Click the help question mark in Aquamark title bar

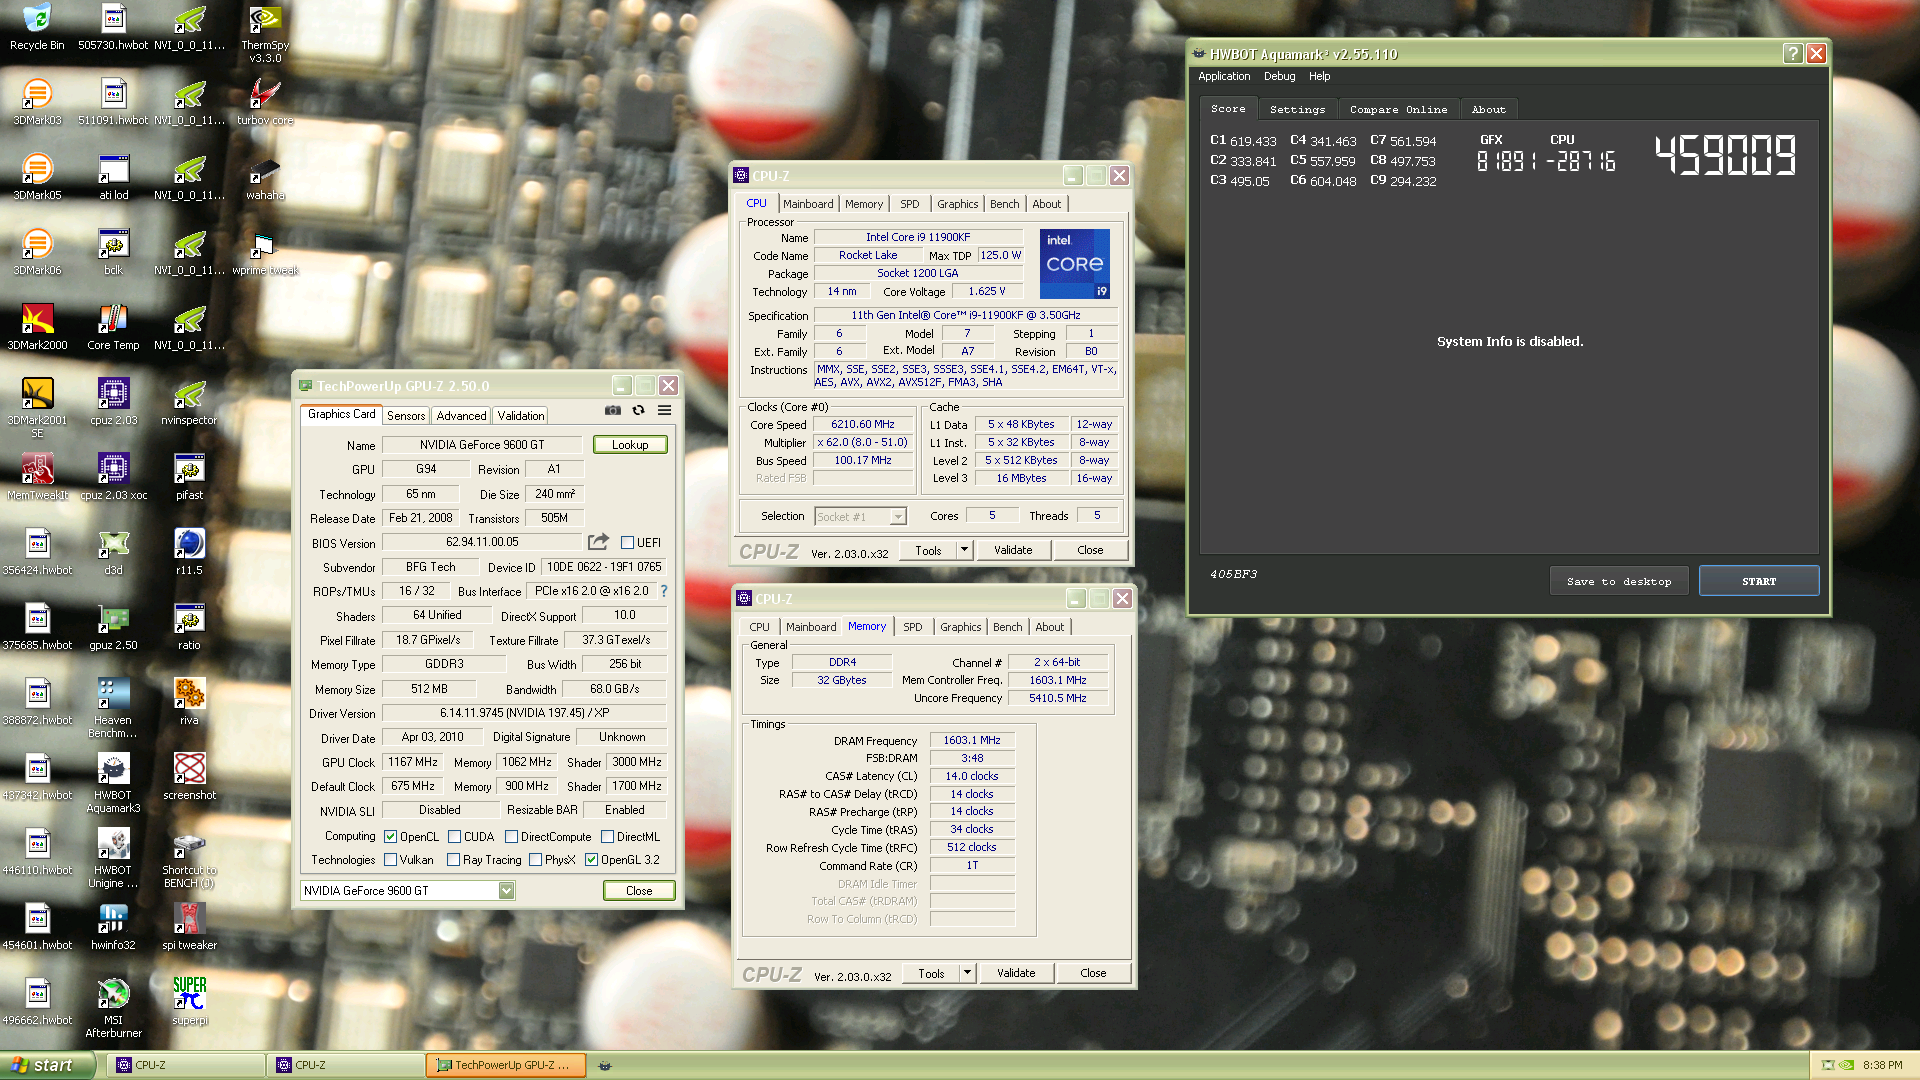(1793, 54)
